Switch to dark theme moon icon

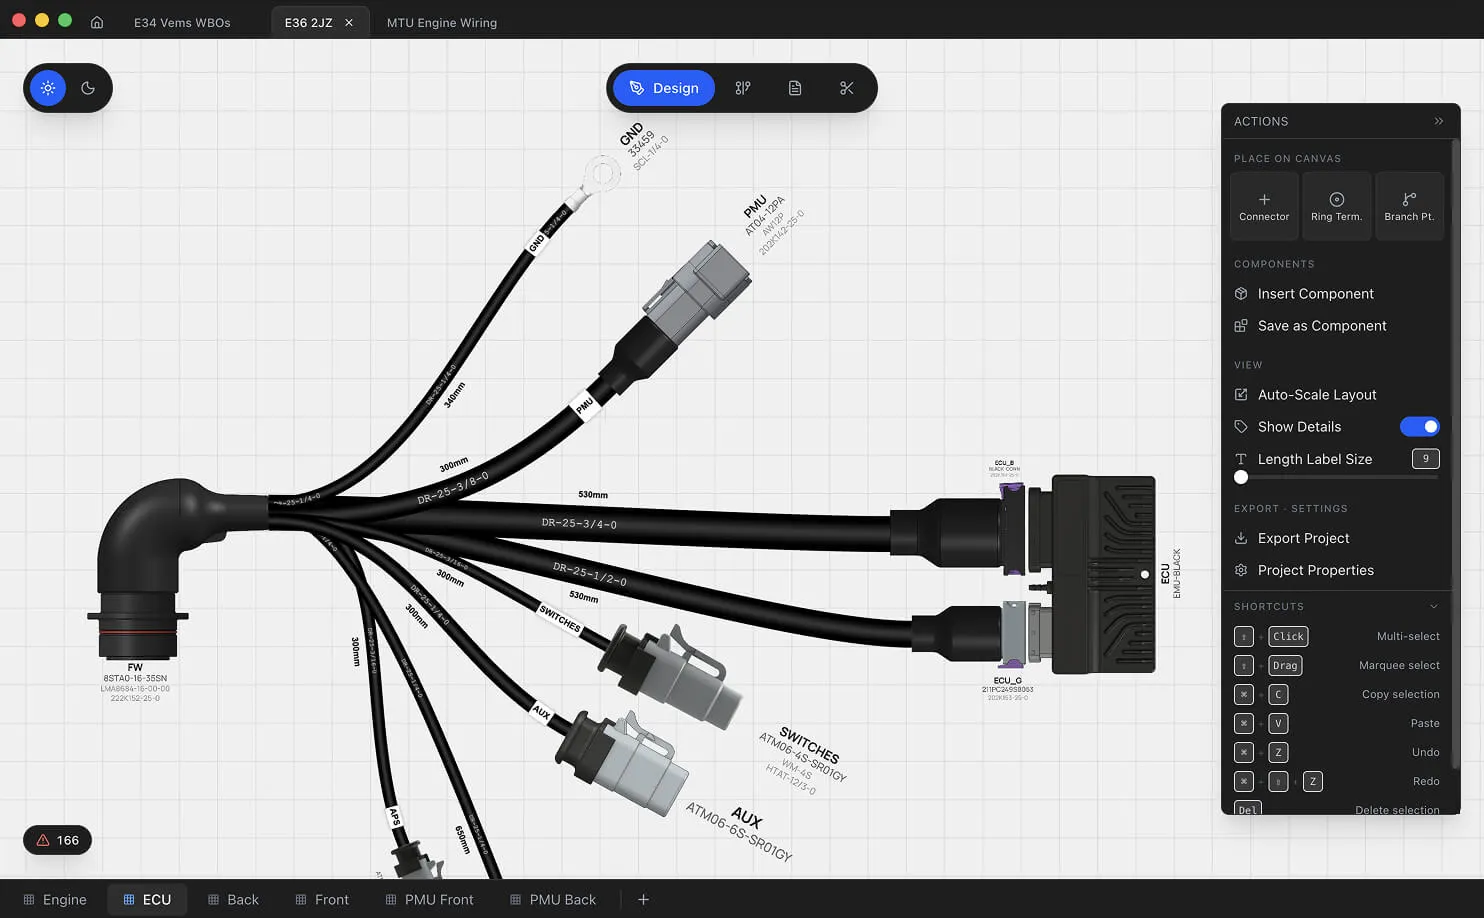pyautogui.click(x=88, y=88)
